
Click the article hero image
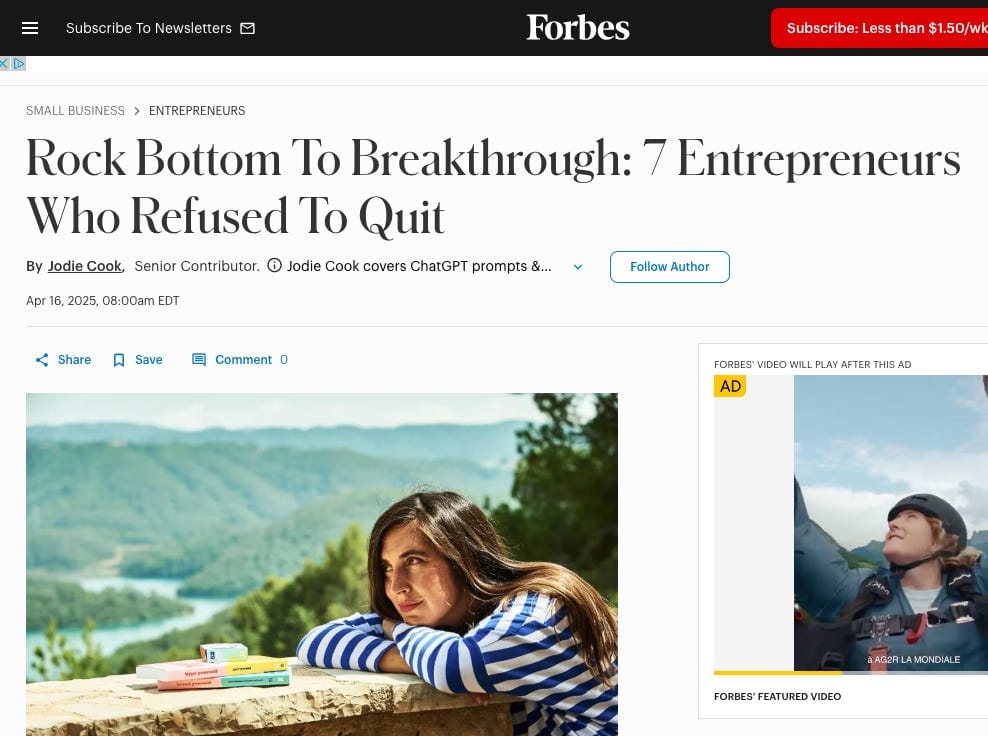tap(322, 564)
